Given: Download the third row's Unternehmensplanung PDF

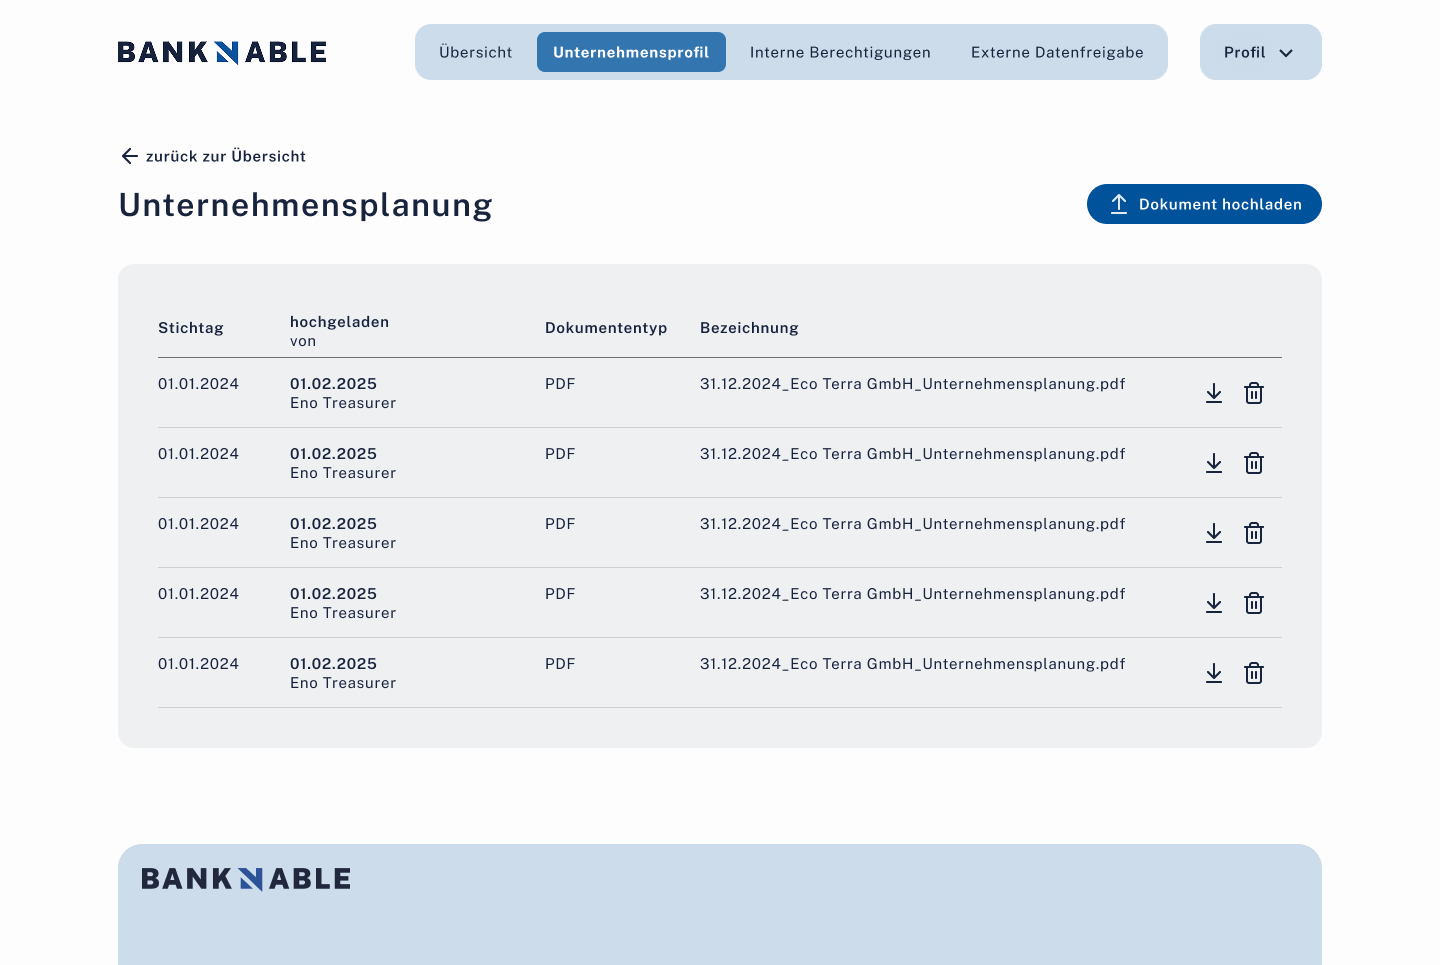Looking at the screenshot, I should [1214, 533].
